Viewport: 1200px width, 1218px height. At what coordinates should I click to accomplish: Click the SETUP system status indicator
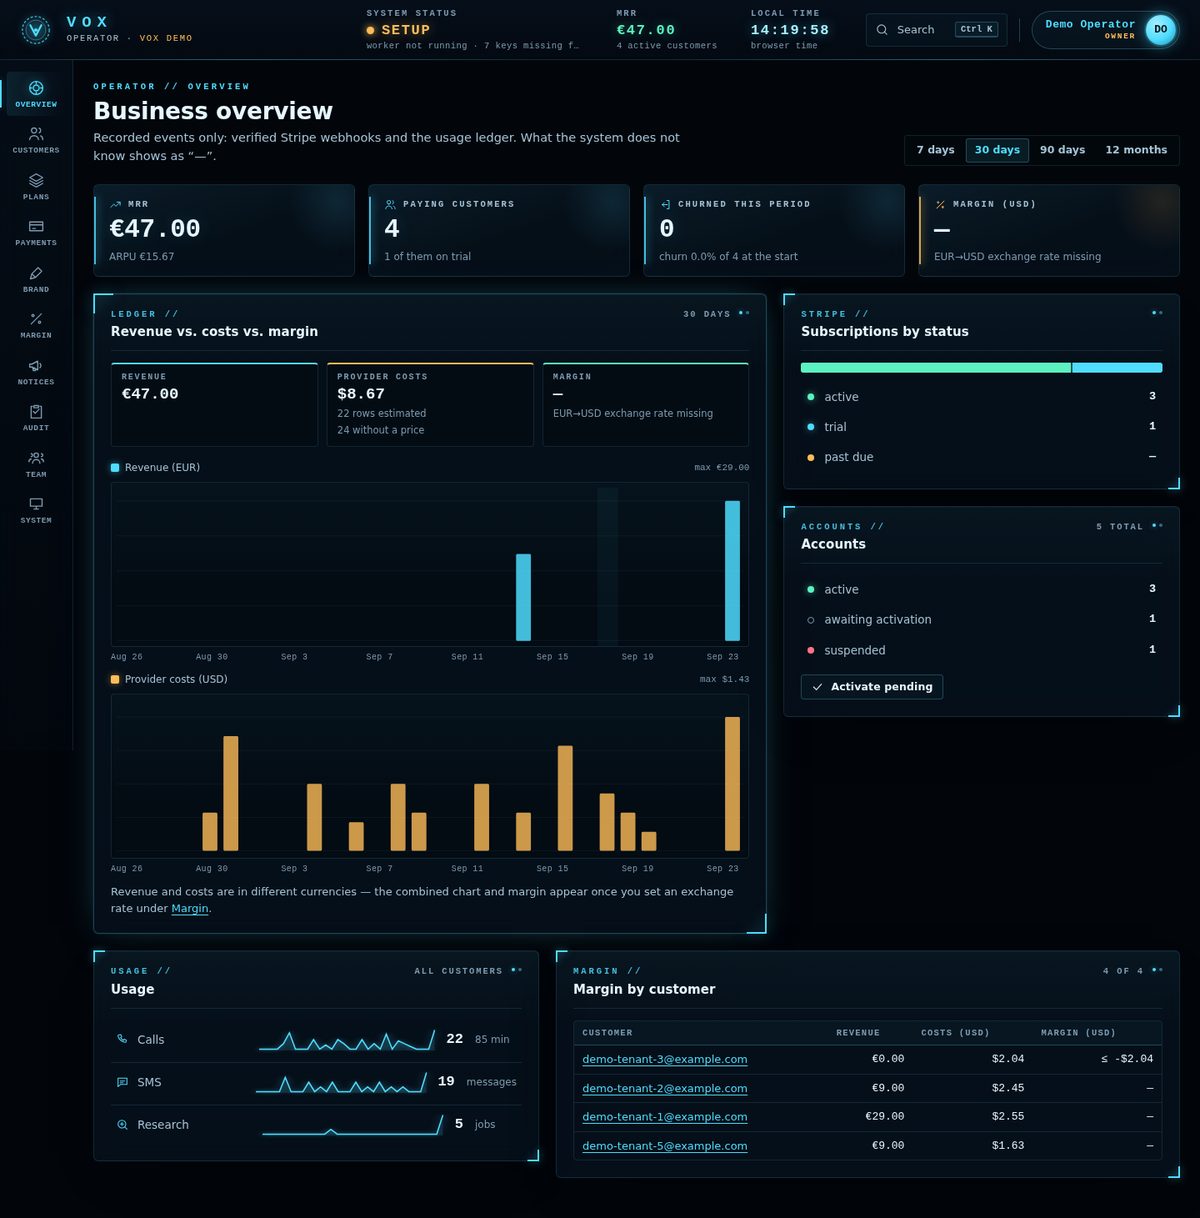pyautogui.click(x=398, y=30)
